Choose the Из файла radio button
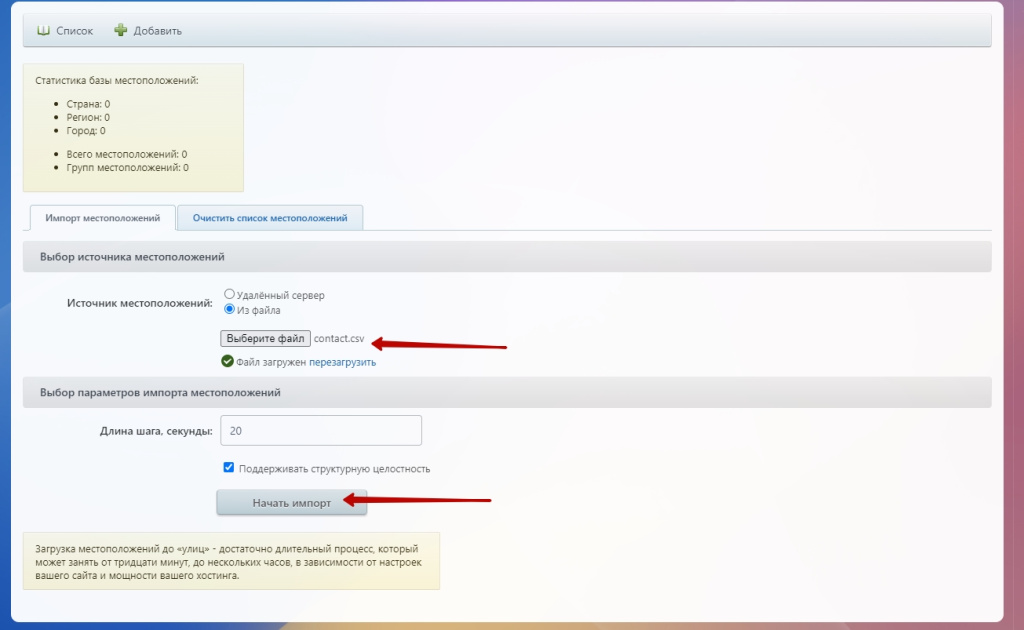Image resolution: width=1024 pixels, height=630 pixels. click(230, 310)
